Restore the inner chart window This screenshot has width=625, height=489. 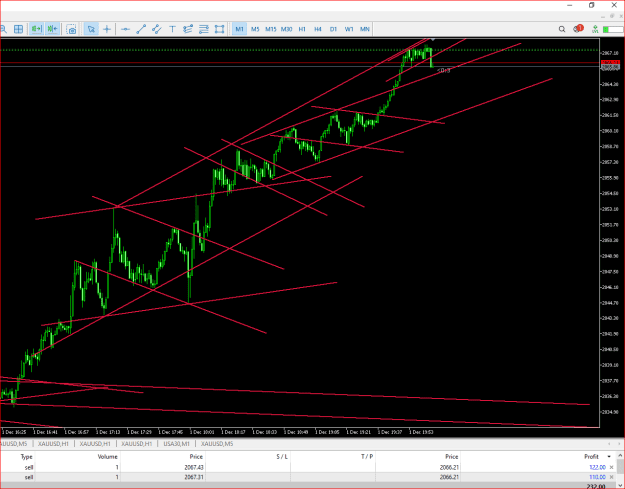point(612,16)
